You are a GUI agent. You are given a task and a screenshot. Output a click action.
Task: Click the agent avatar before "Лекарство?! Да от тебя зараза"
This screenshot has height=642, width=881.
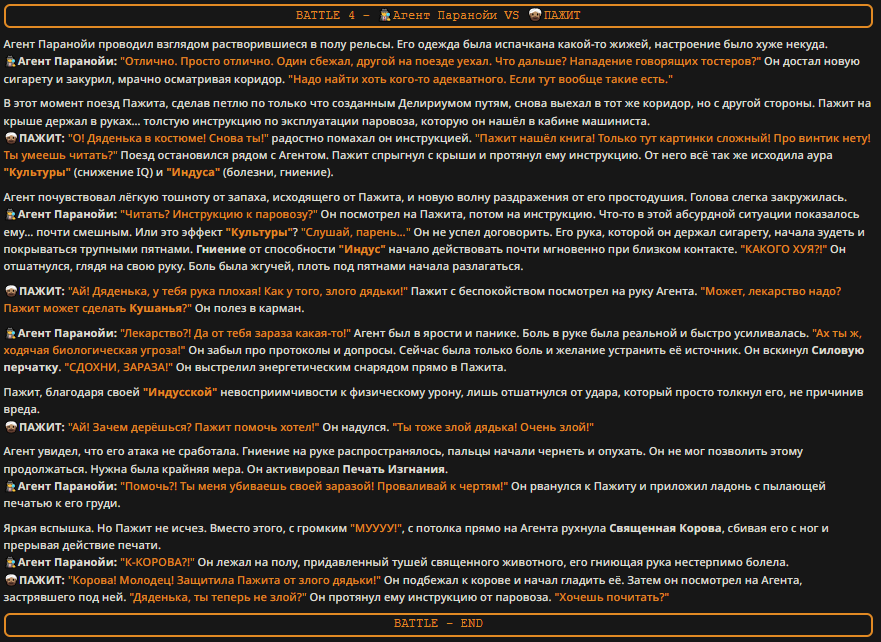pyautogui.click(x=10, y=334)
